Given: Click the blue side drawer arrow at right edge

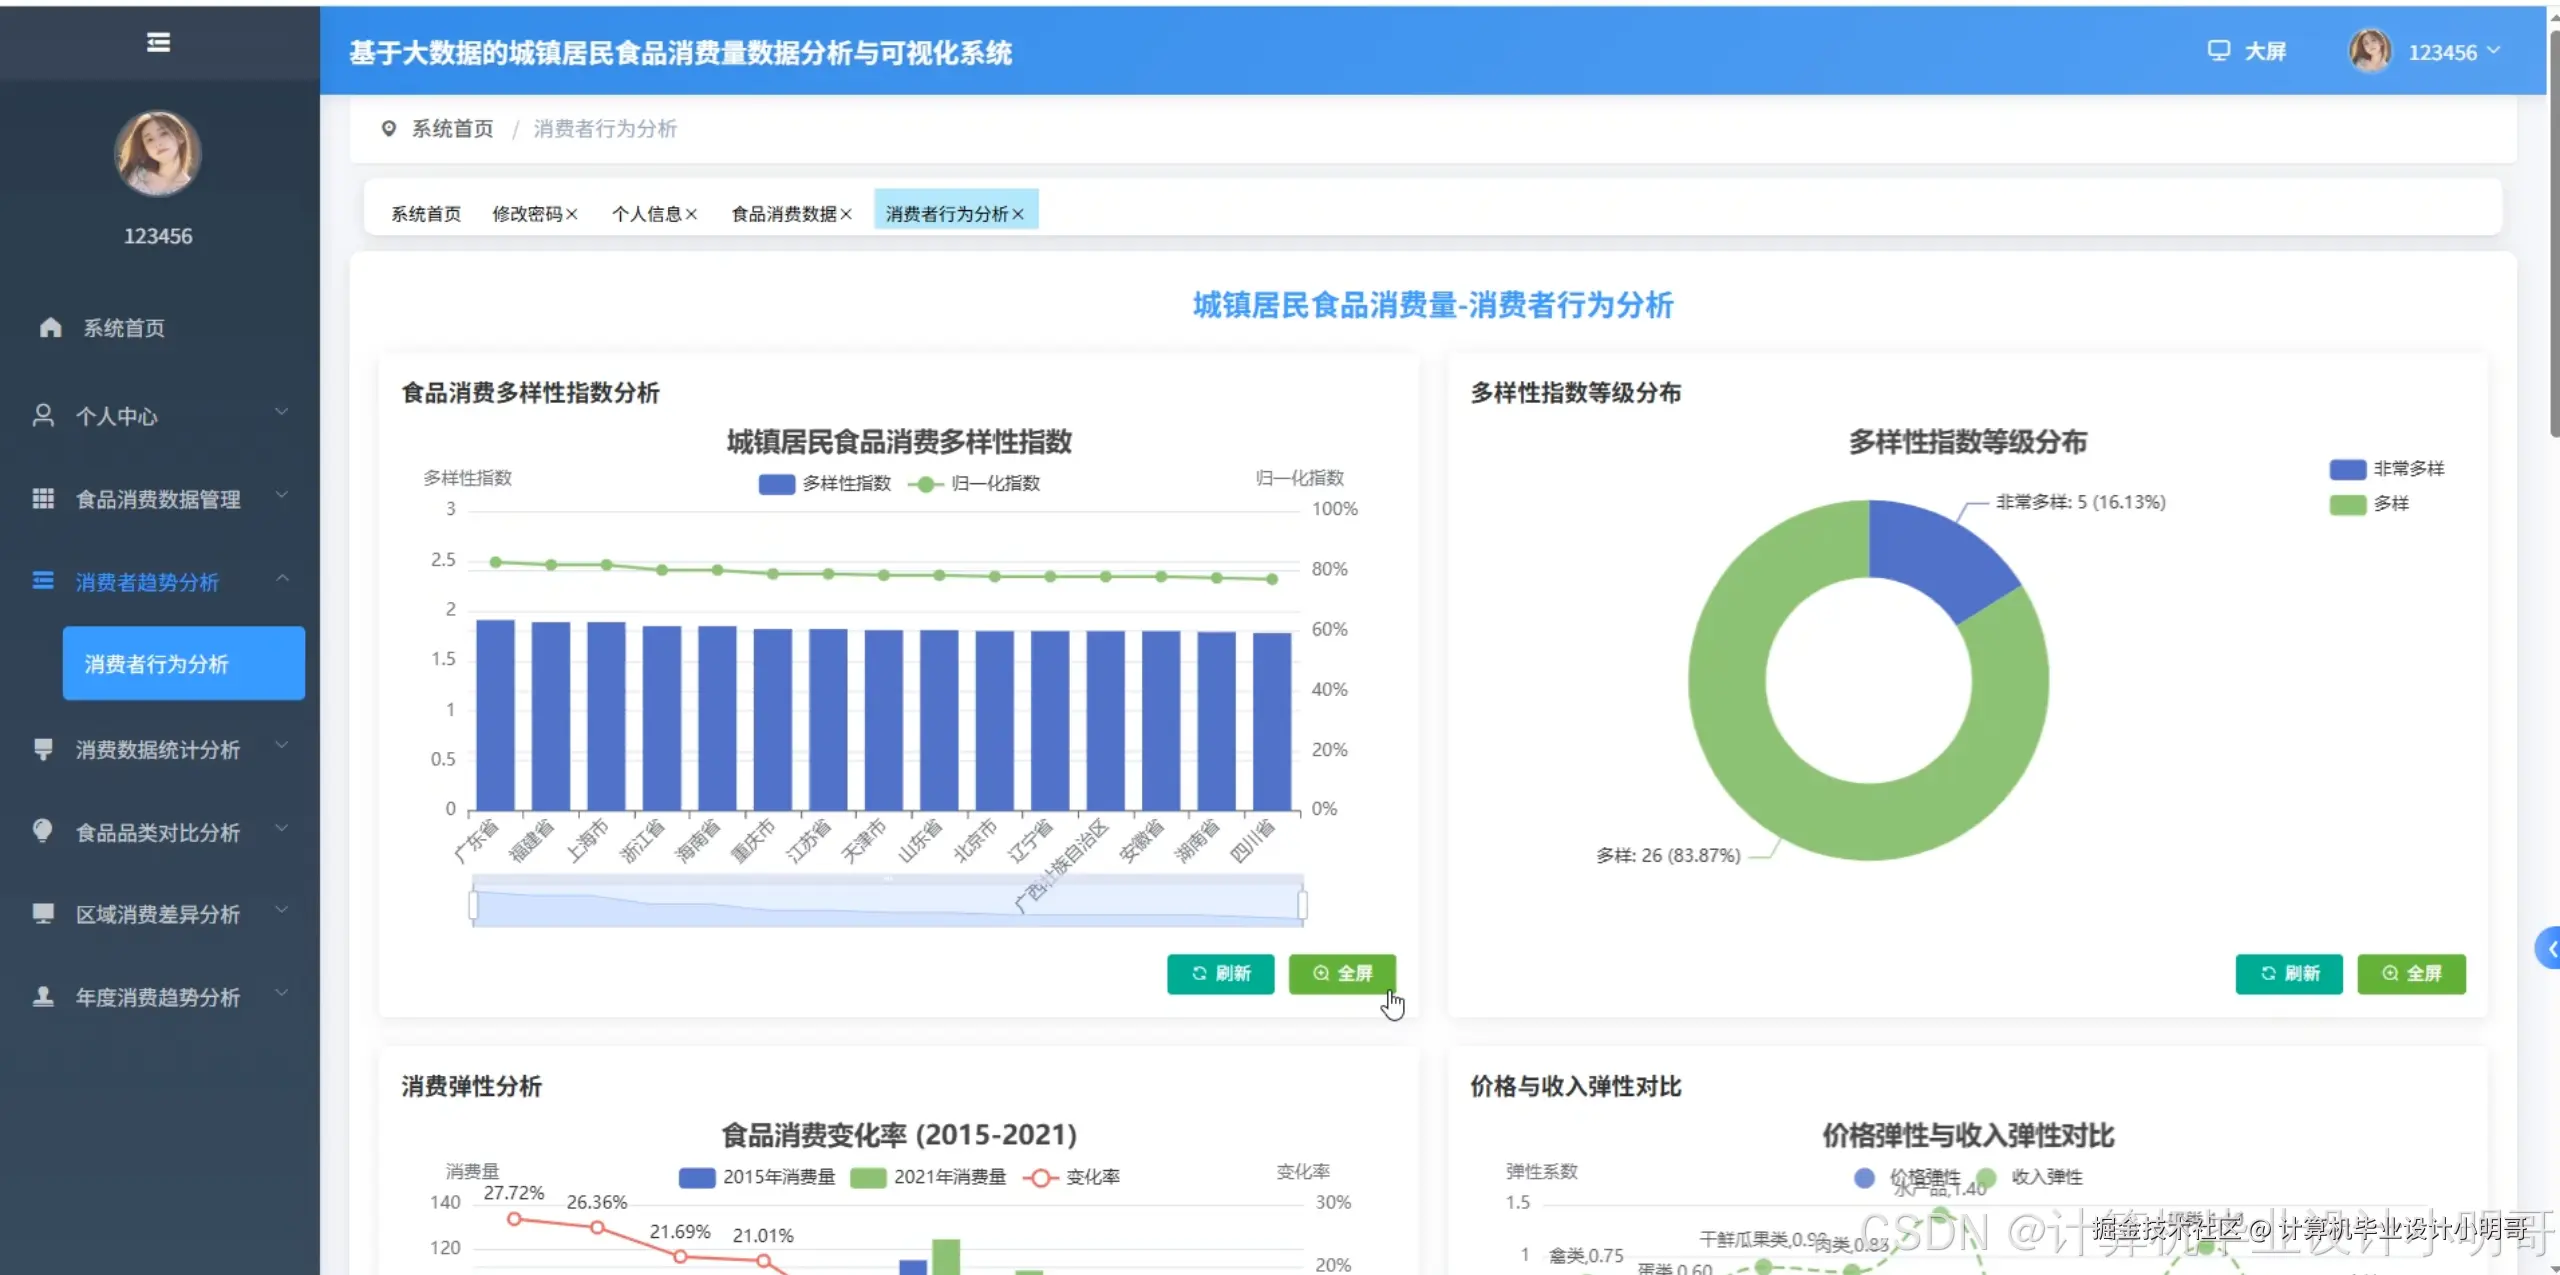Looking at the screenshot, I should tap(2549, 948).
